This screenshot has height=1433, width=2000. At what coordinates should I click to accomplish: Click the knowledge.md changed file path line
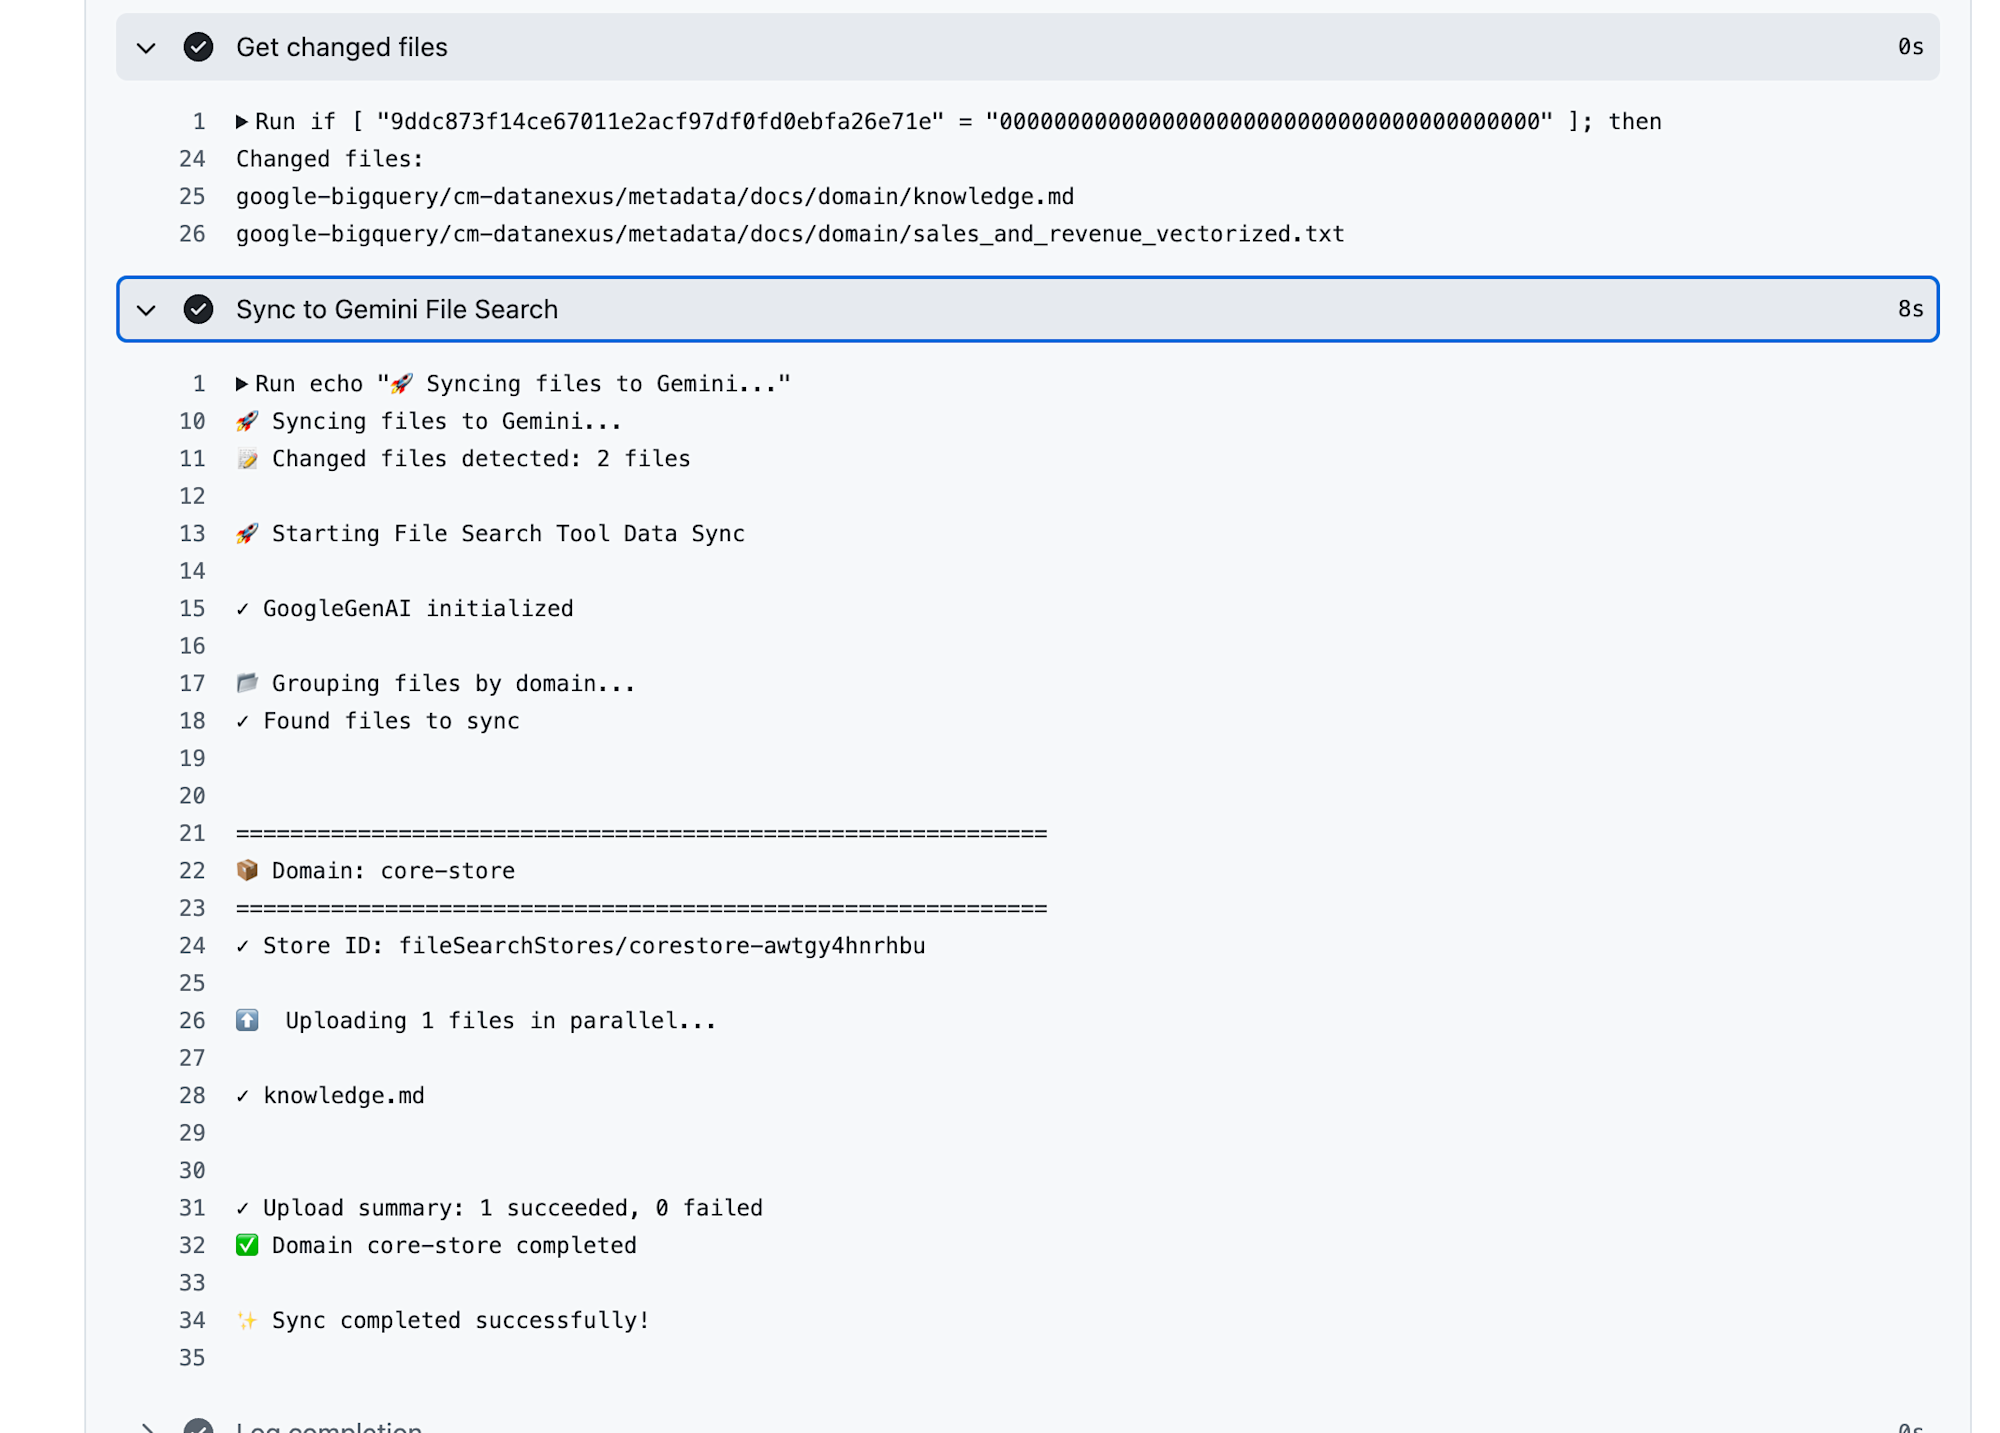(x=655, y=197)
